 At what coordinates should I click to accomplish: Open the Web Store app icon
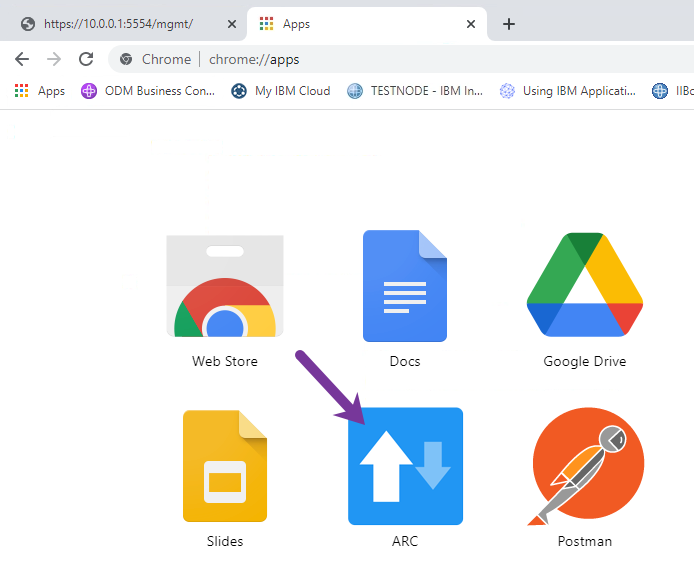tap(225, 286)
